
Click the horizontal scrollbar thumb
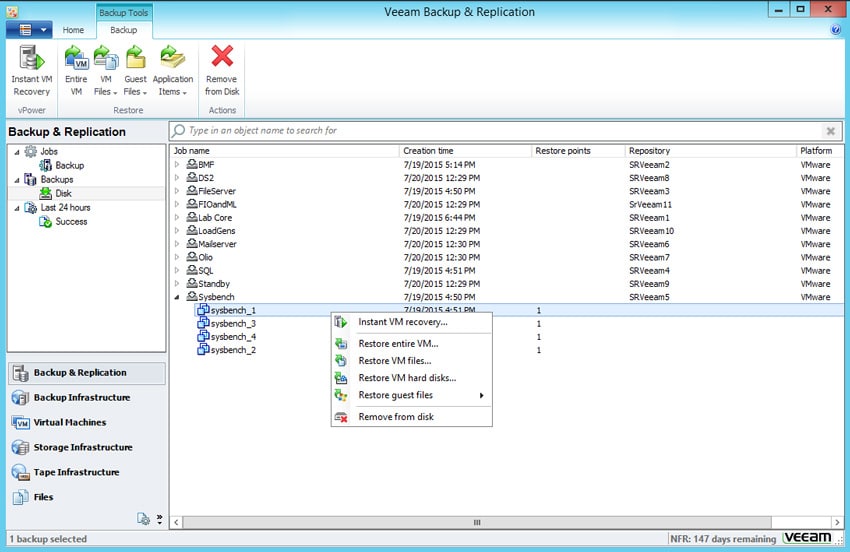pyautogui.click(x=477, y=523)
